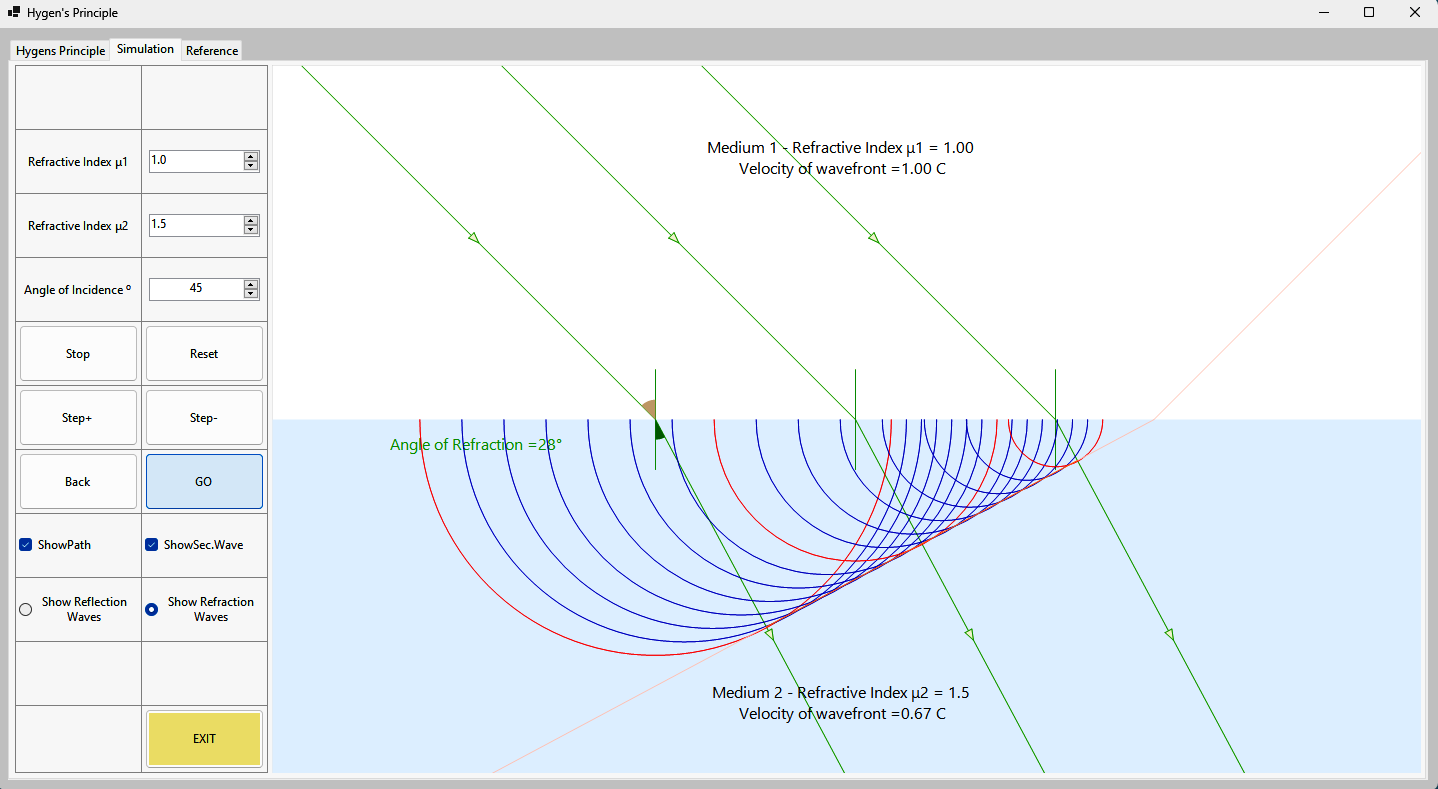Select Show Refraction Waves radio button
Screen dimensions: 1438x789
click(x=152, y=609)
